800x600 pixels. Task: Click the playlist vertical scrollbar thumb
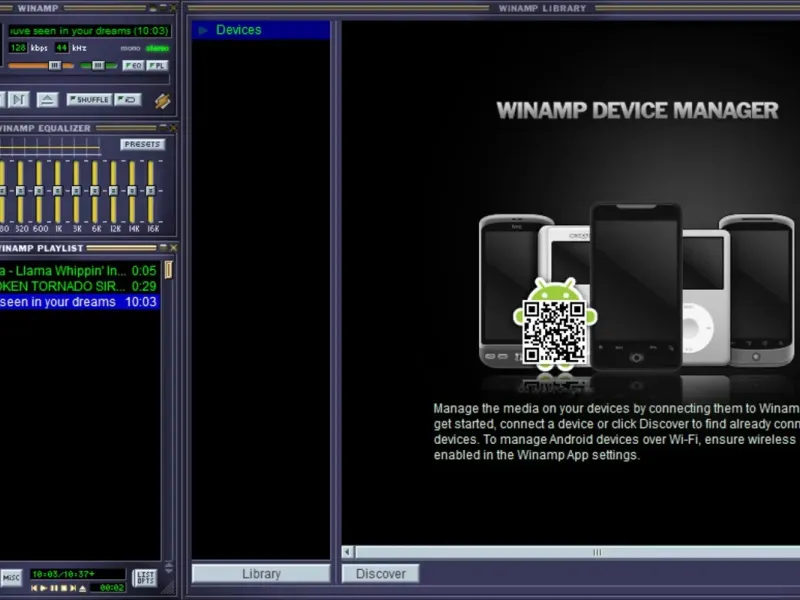(168, 270)
